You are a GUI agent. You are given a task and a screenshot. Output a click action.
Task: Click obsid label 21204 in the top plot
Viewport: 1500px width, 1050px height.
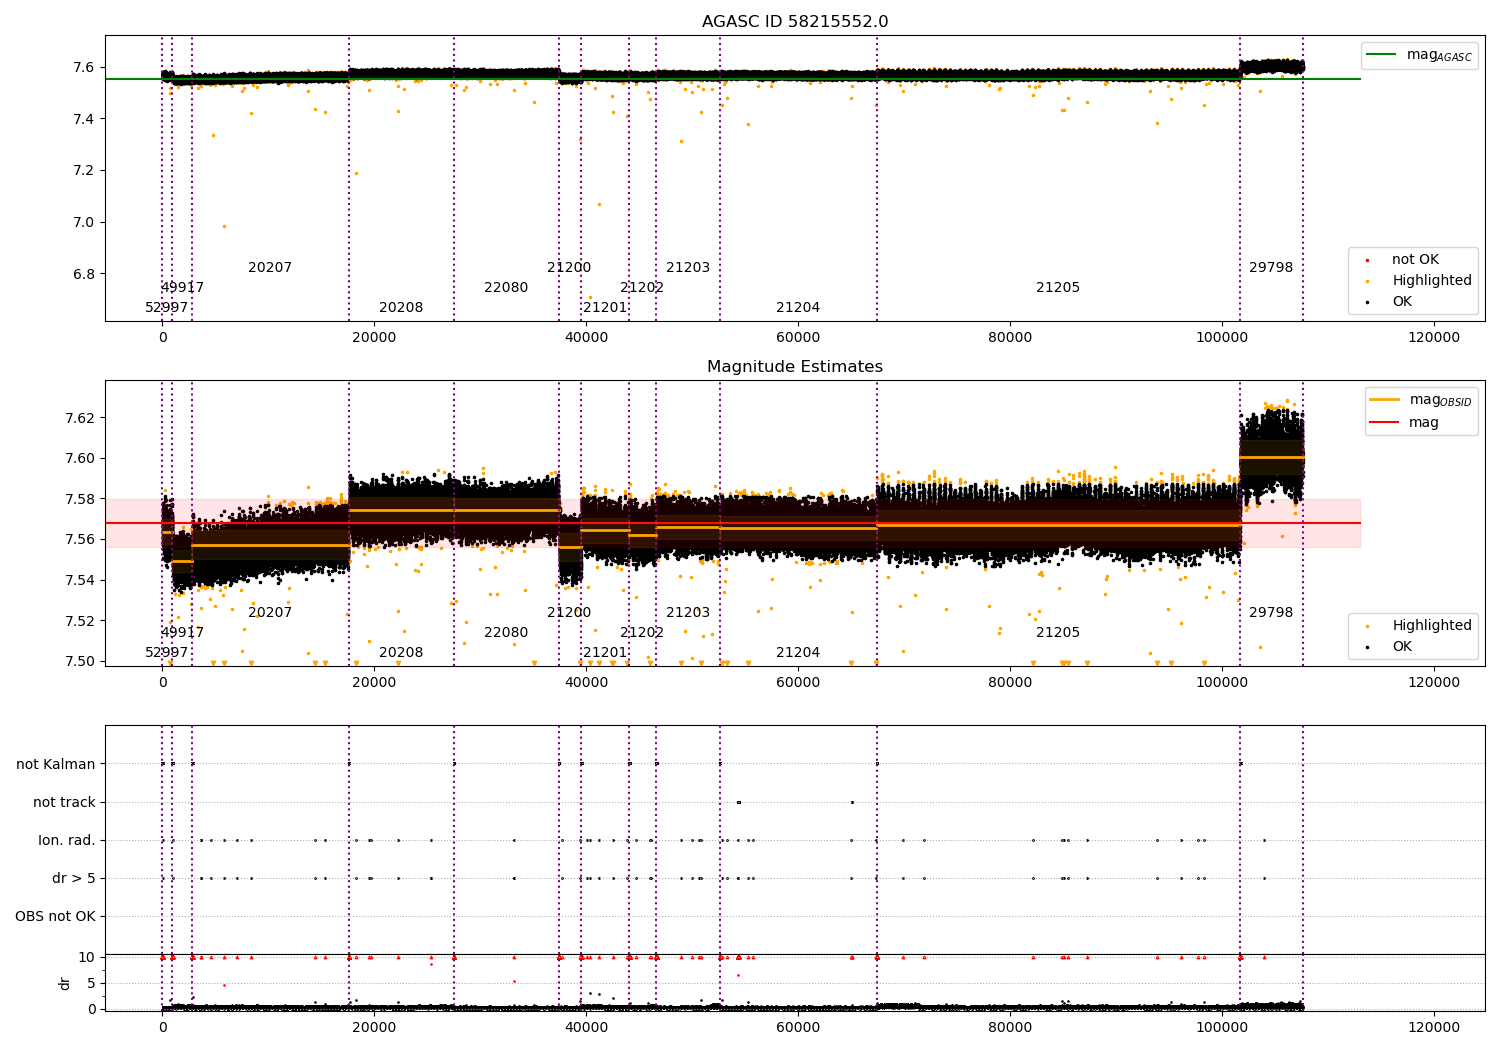coord(798,308)
